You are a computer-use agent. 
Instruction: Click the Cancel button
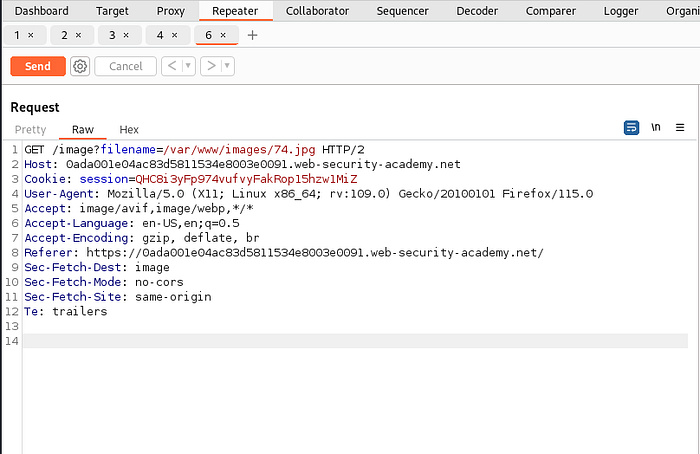coord(125,66)
